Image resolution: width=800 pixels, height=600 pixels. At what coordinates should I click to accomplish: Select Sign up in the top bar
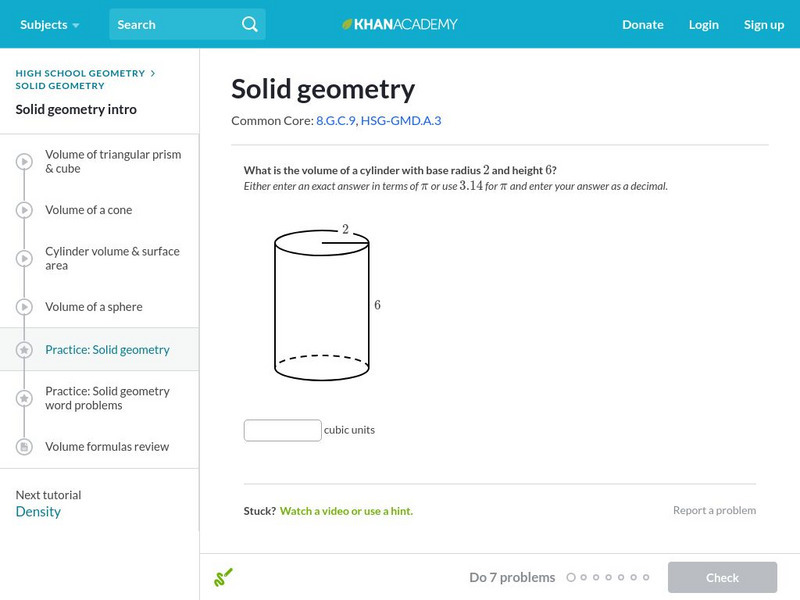[x=763, y=24]
